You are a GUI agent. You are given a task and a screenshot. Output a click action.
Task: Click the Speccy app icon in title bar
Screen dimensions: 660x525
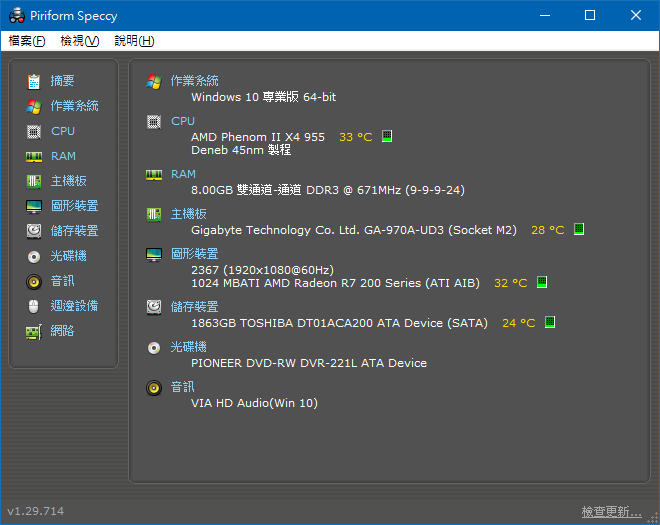(17, 16)
